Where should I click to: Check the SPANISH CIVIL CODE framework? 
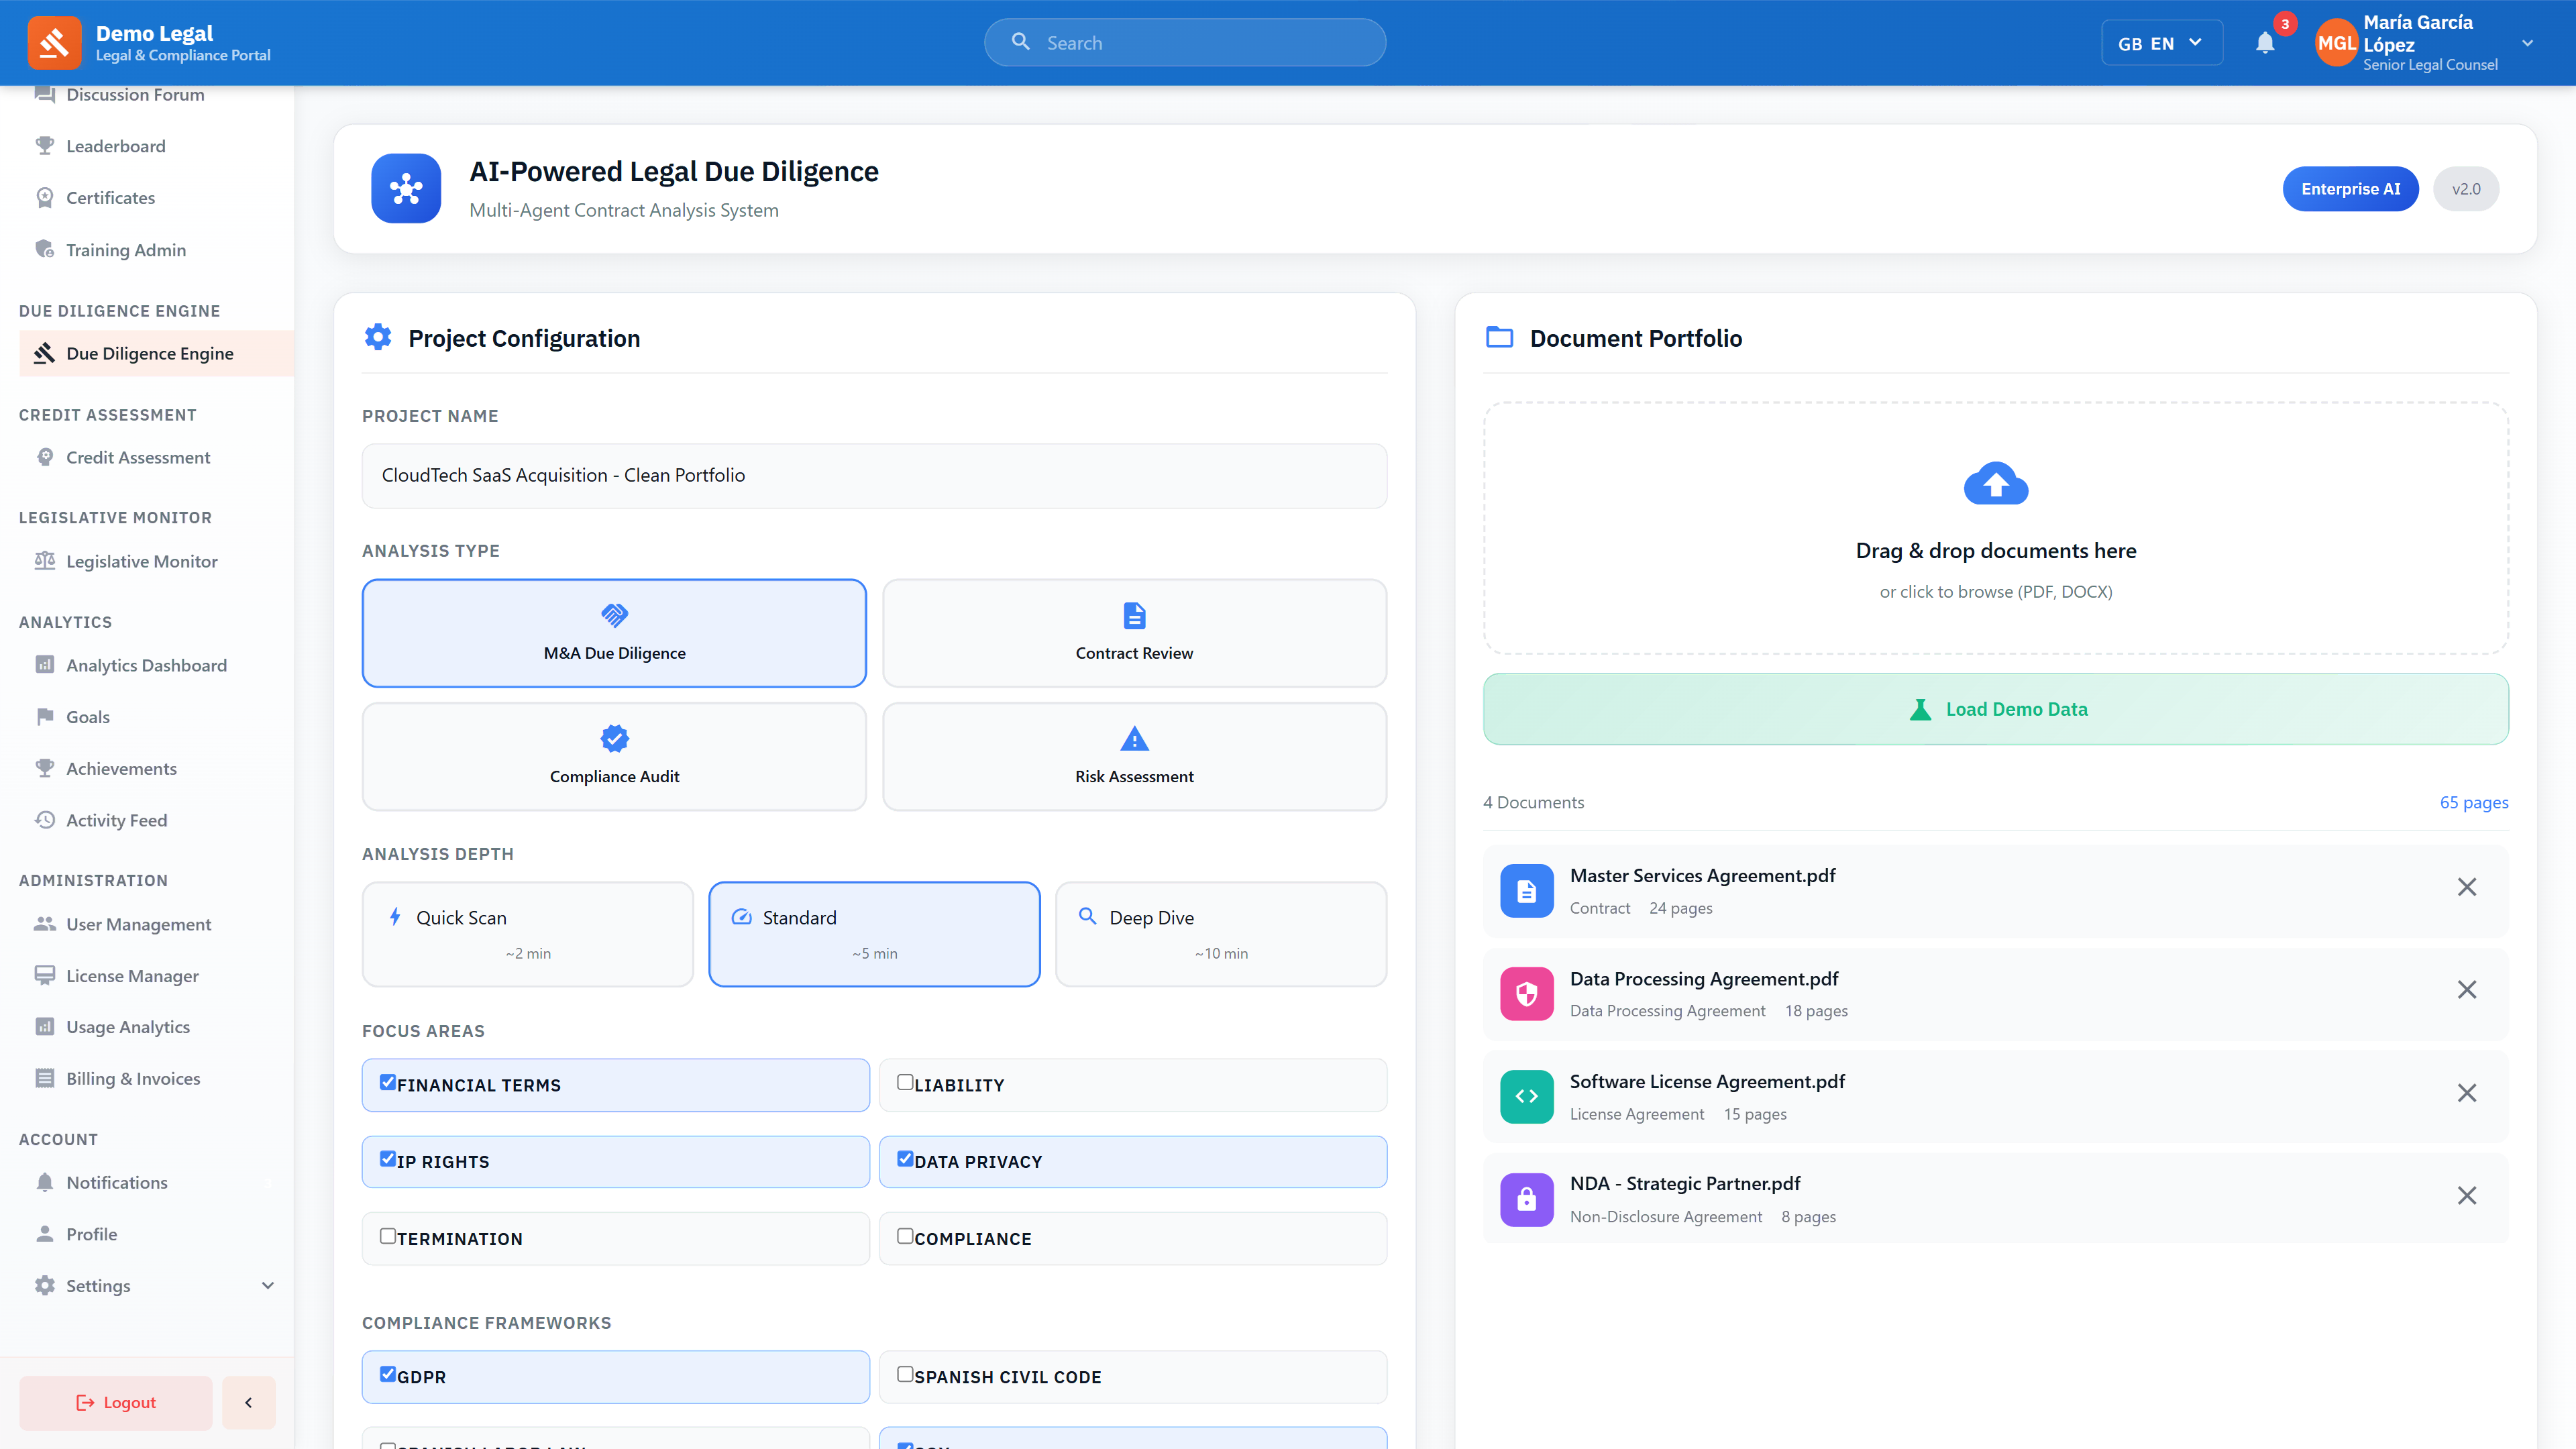pyautogui.click(x=906, y=1374)
